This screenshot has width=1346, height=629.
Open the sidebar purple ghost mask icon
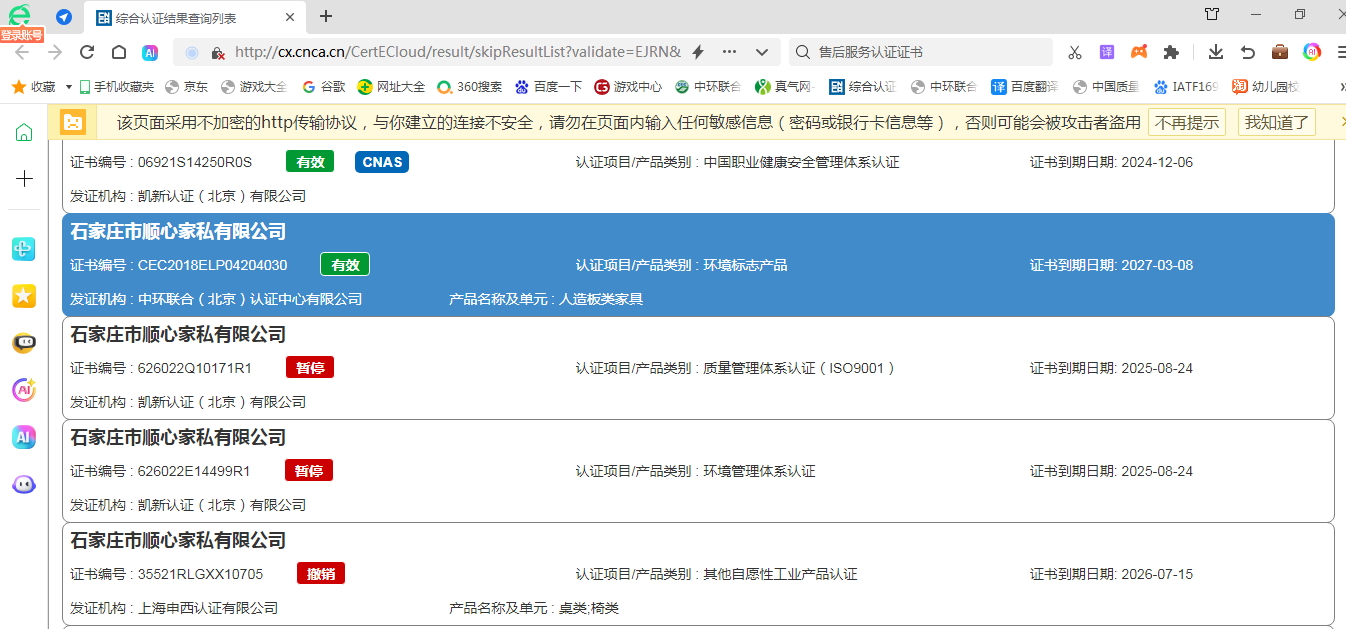(x=24, y=484)
